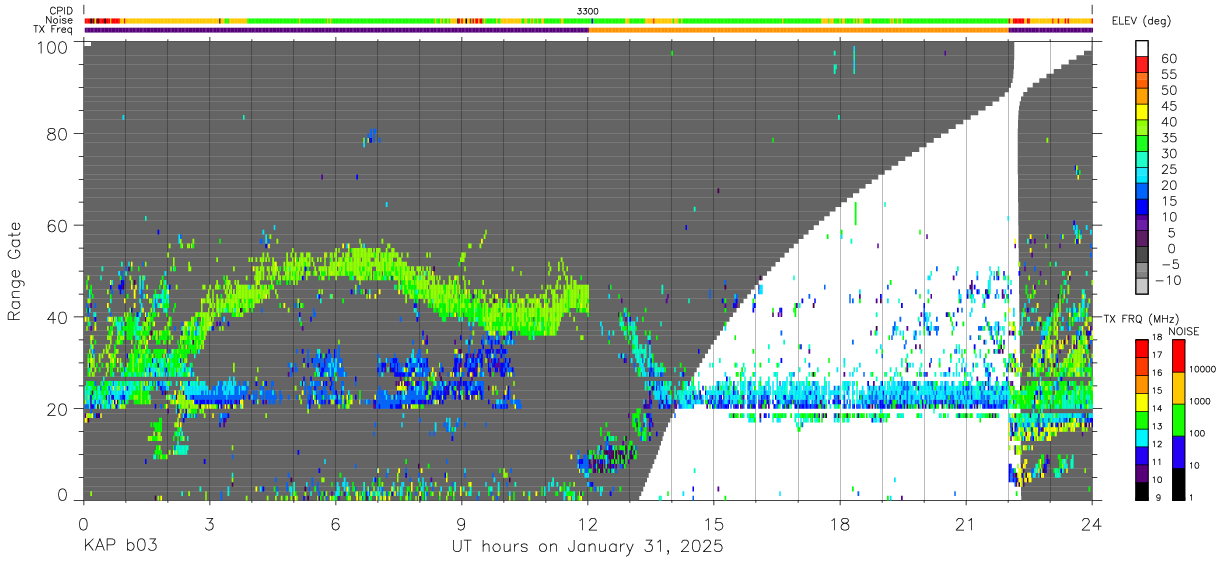Click the NOISE colorbar title
The image size is (1228, 567).
pos(1184,331)
